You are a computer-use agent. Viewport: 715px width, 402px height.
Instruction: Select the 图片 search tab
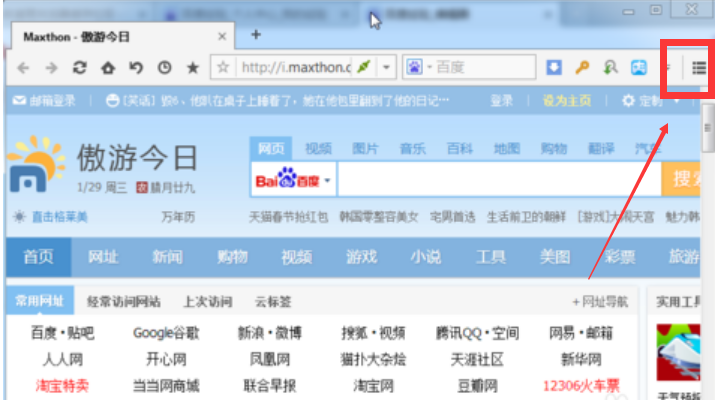point(365,149)
